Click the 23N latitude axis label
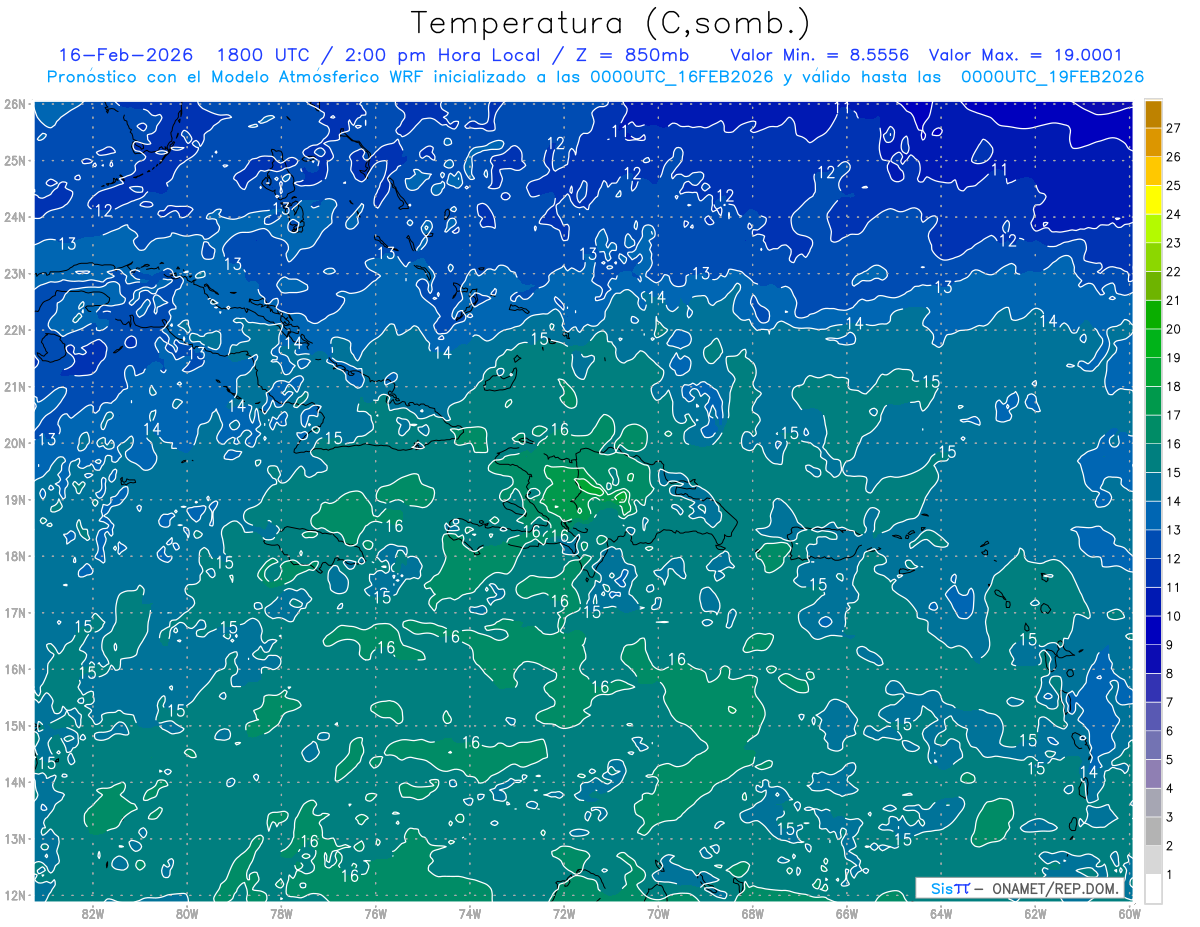Image resolution: width=1200 pixels, height=927 pixels. coord(15,273)
